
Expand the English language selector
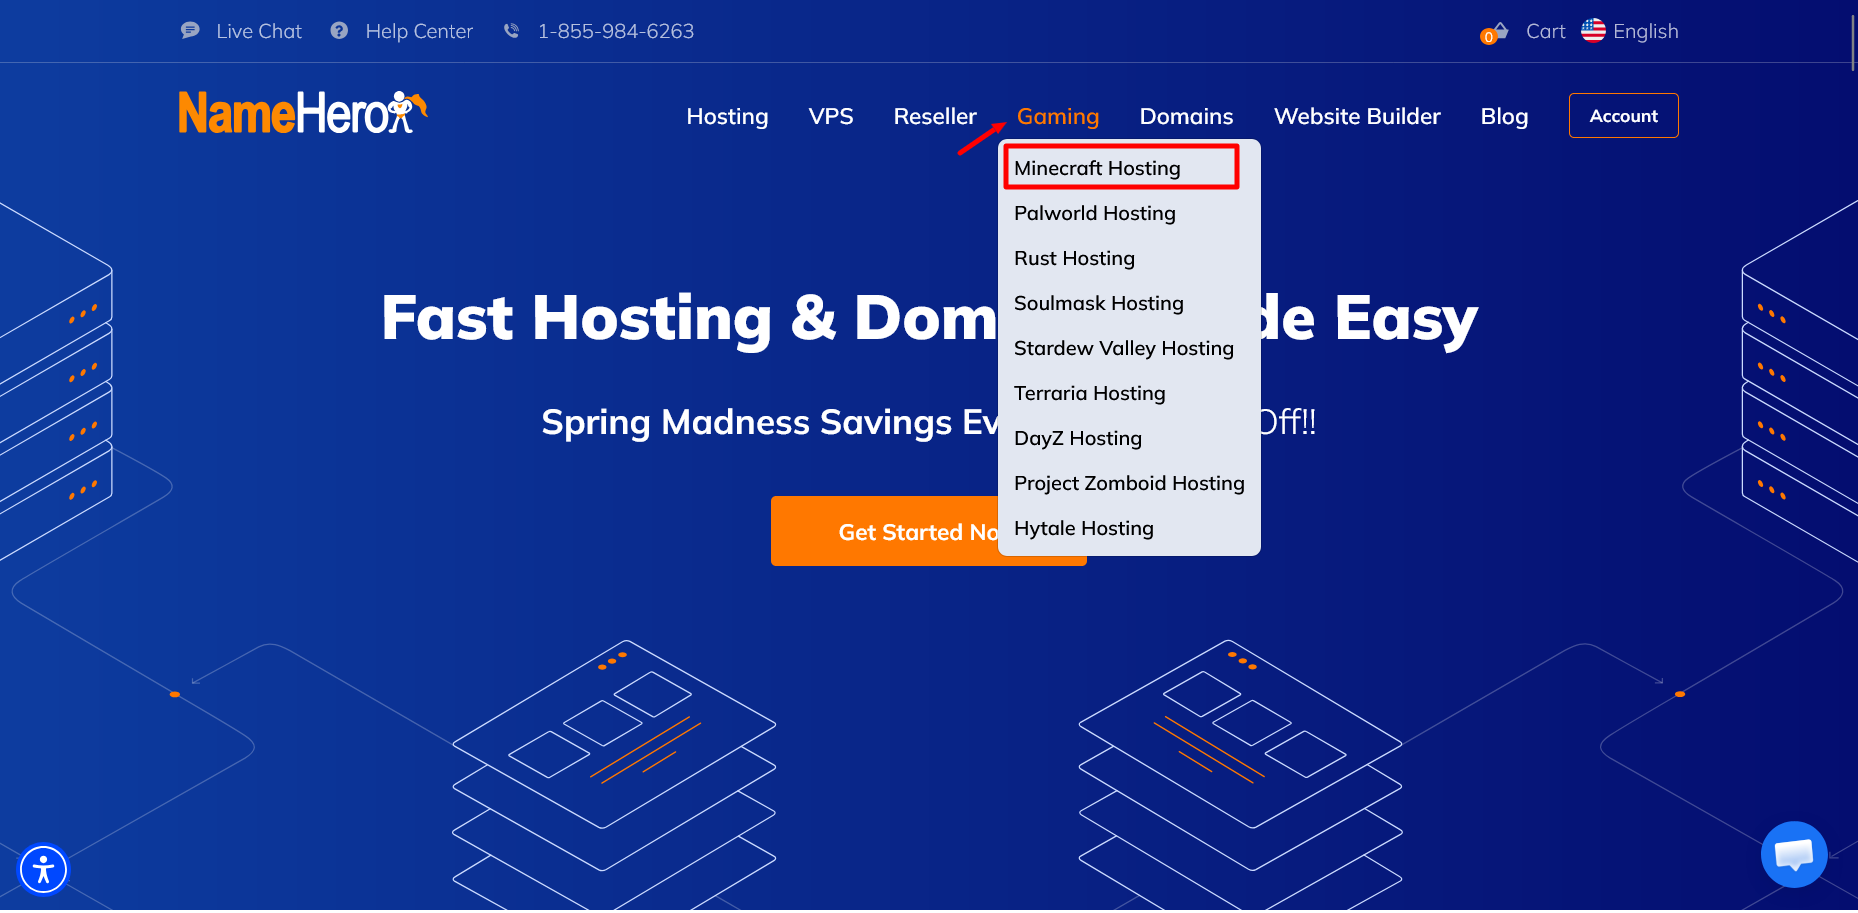pyautogui.click(x=1645, y=31)
